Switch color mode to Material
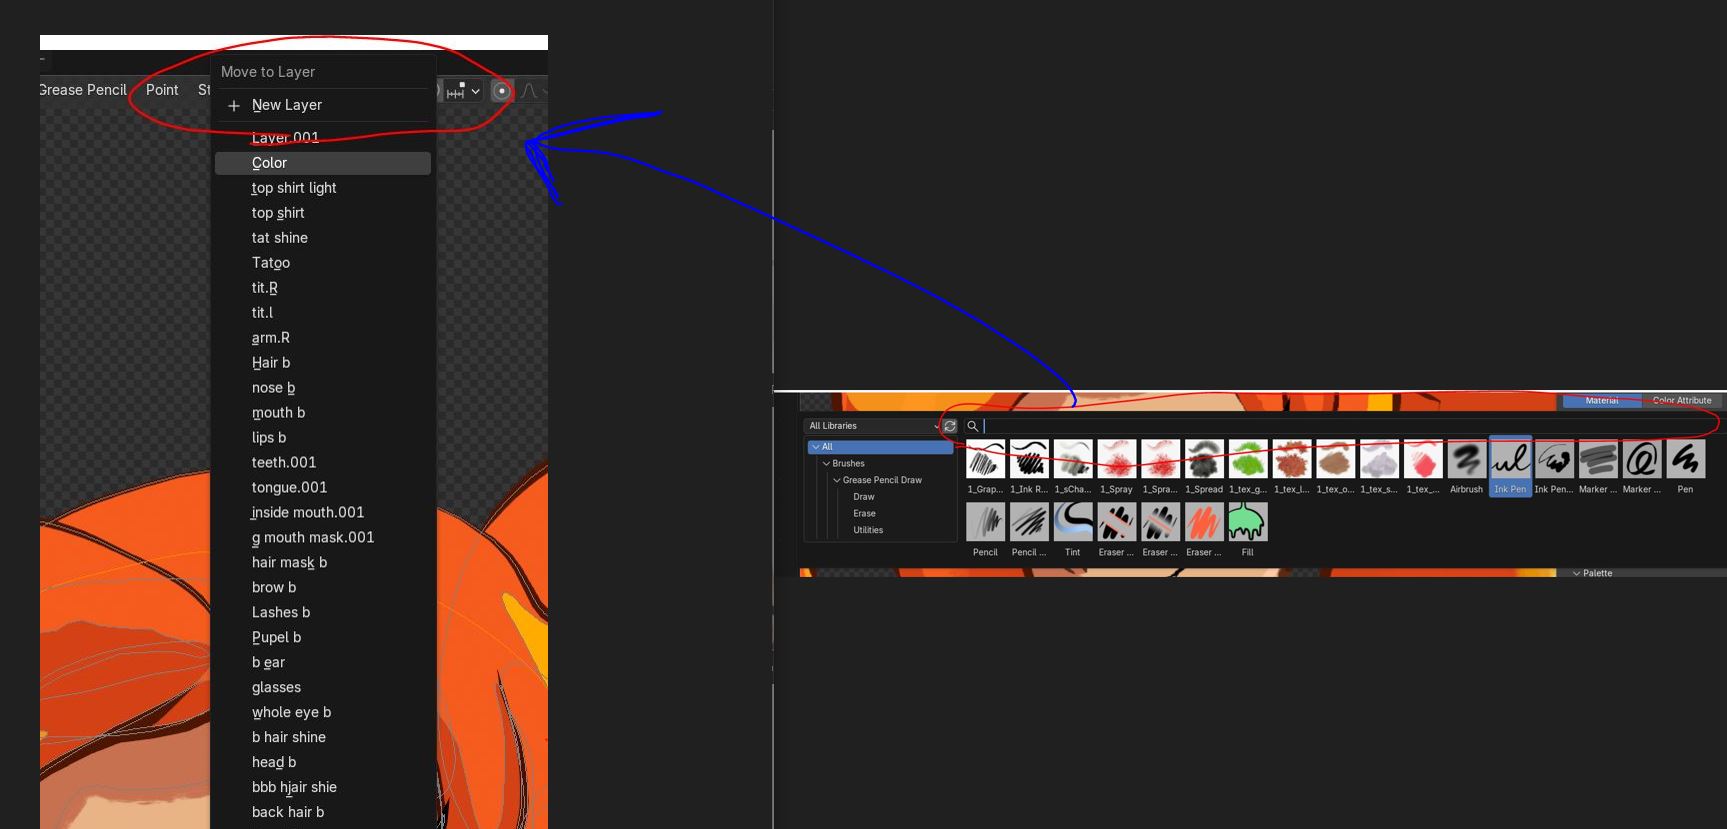Image resolution: width=1727 pixels, height=829 pixels. click(1601, 400)
